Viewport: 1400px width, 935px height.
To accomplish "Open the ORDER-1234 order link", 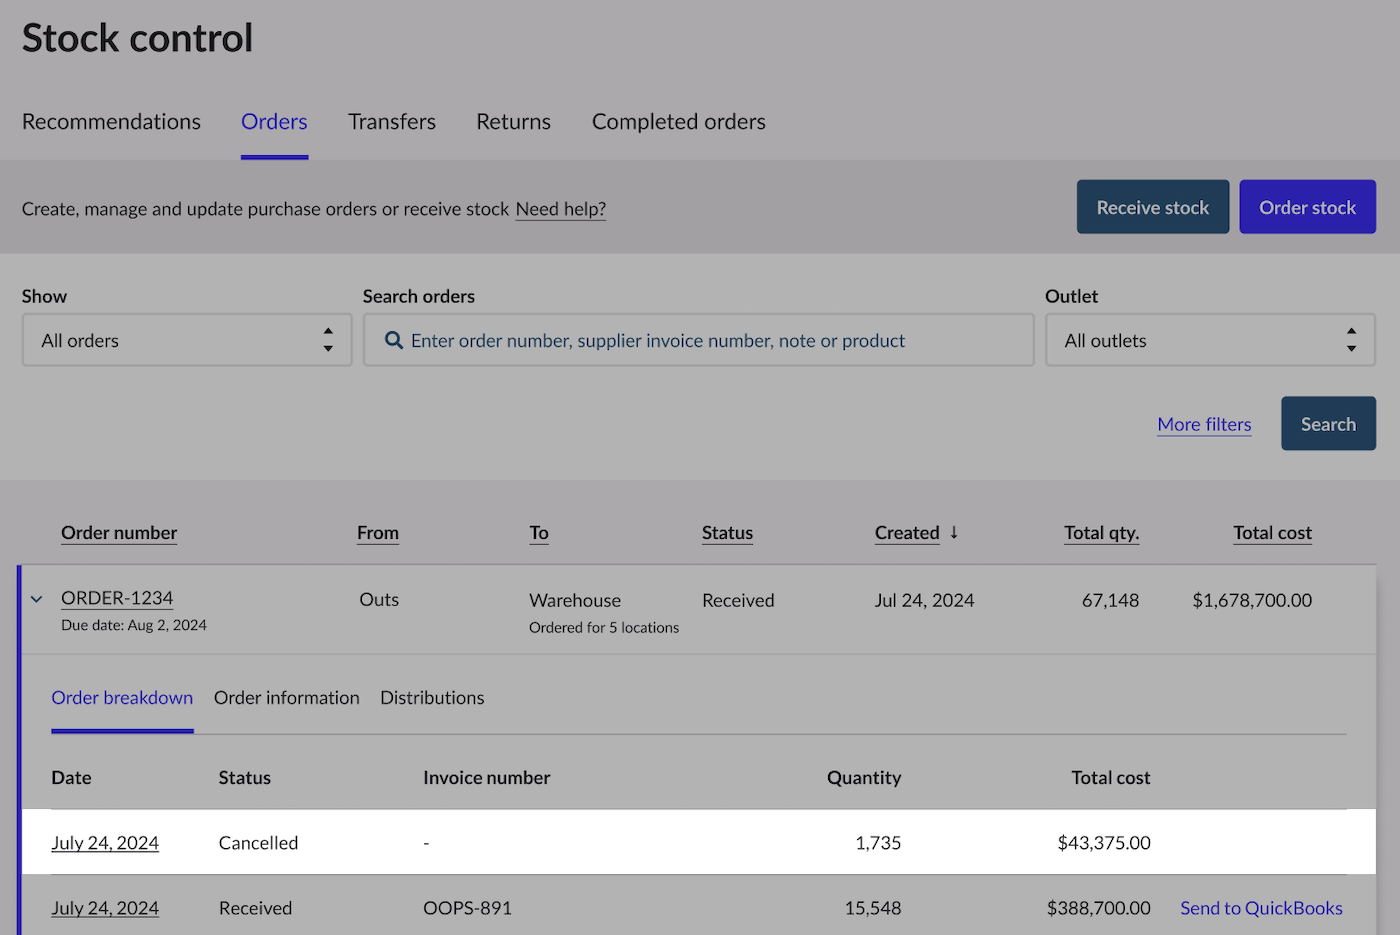I will click(117, 598).
